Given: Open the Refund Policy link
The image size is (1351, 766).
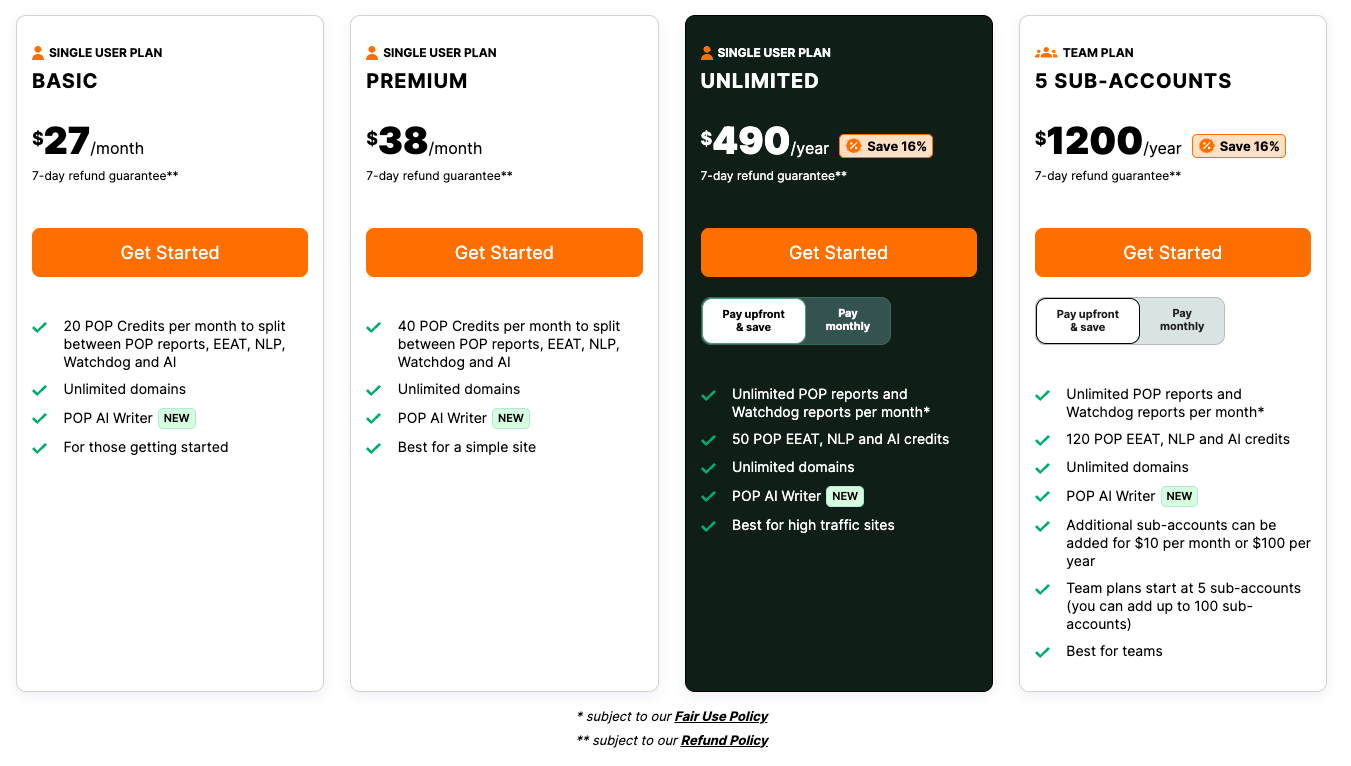Looking at the screenshot, I should coord(724,740).
